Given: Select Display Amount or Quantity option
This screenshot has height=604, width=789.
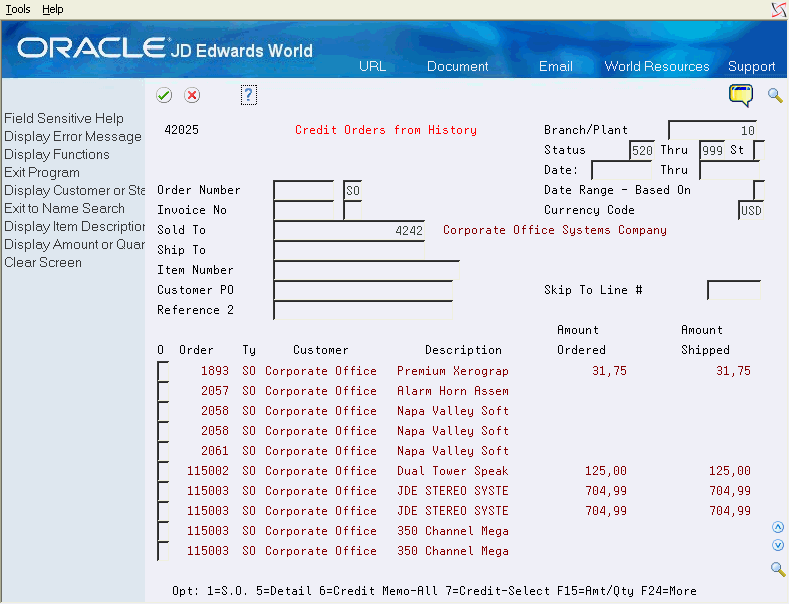Looking at the screenshot, I should point(74,245).
